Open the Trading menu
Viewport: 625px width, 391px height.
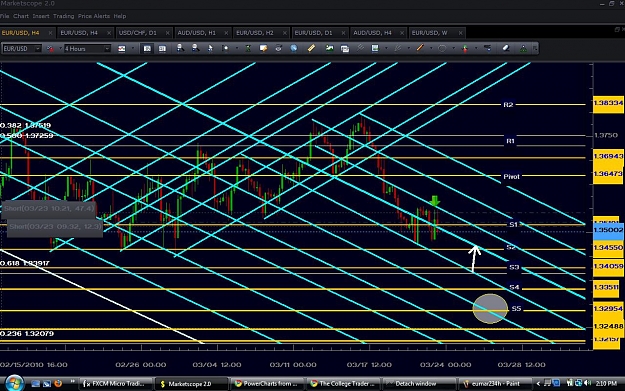[64, 16]
